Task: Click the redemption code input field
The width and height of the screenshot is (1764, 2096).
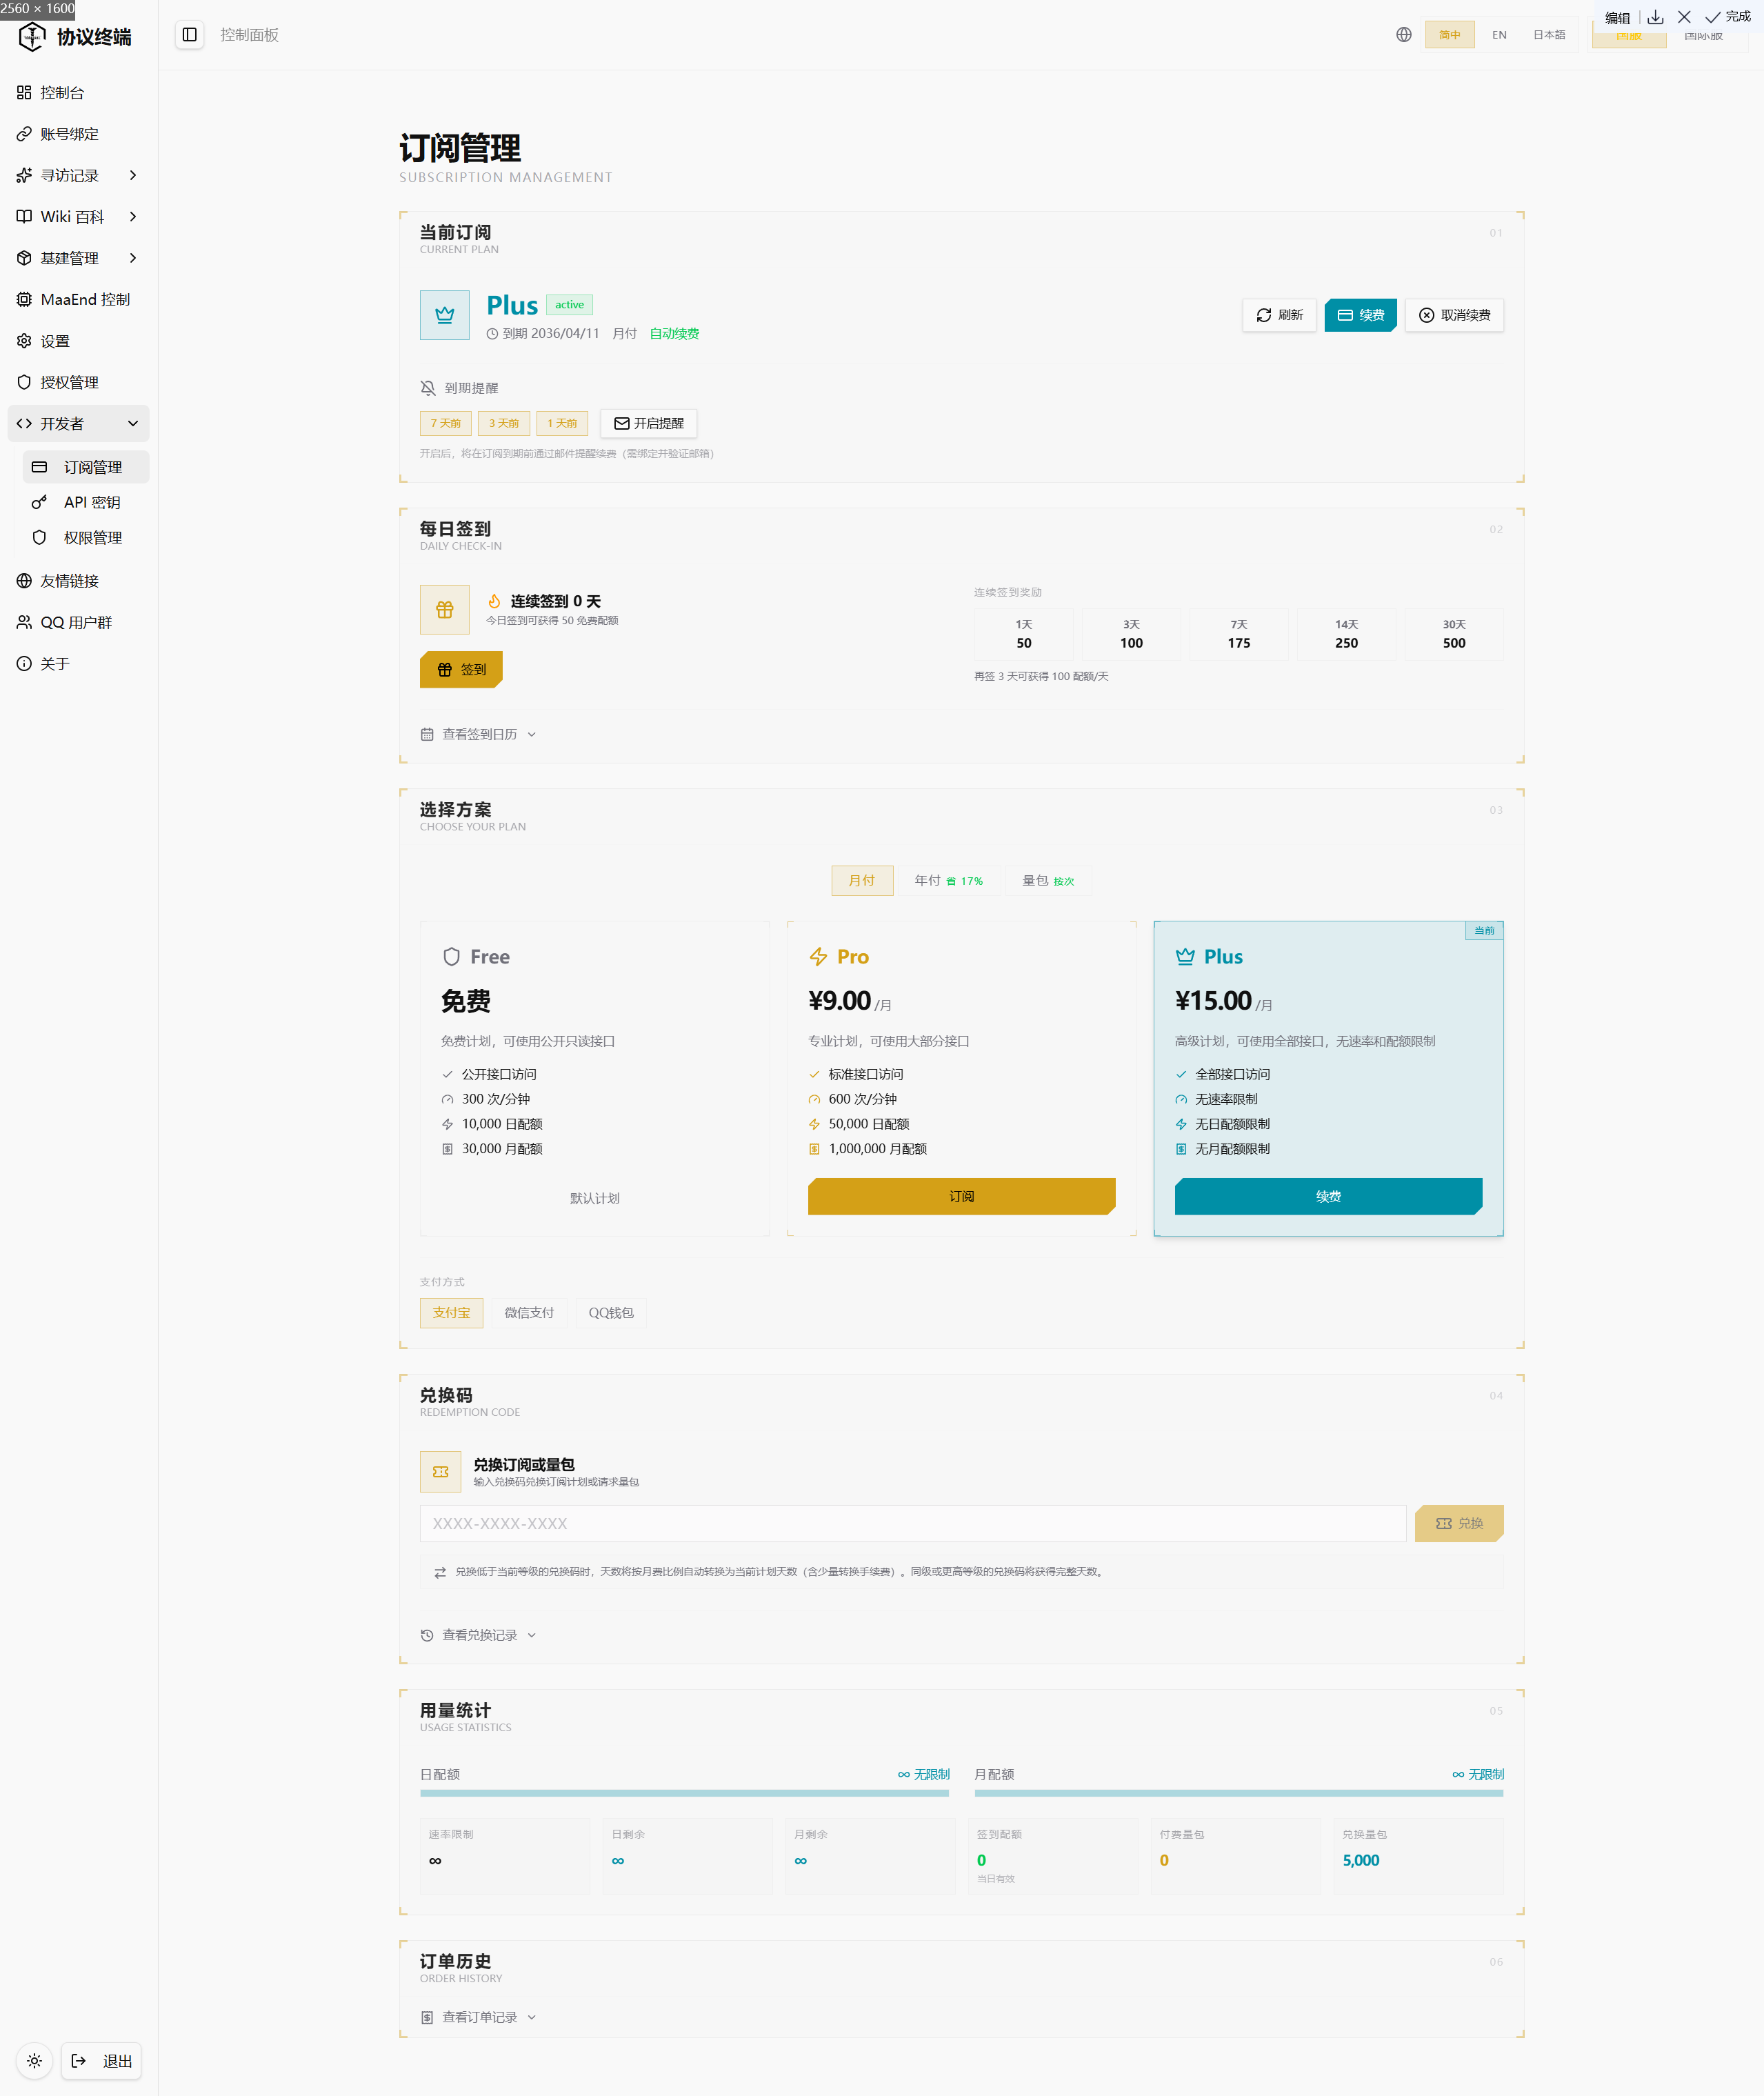Action: click(913, 1523)
